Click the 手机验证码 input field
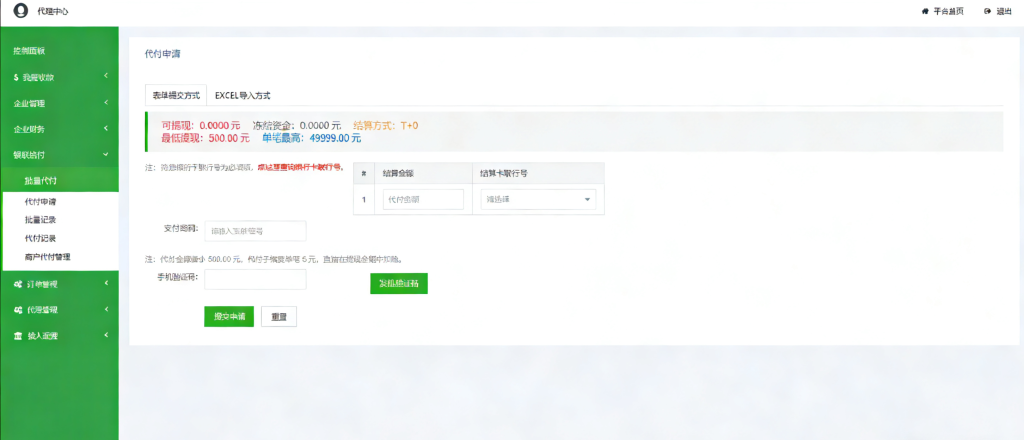Image resolution: width=1024 pixels, height=440 pixels. [255, 279]
